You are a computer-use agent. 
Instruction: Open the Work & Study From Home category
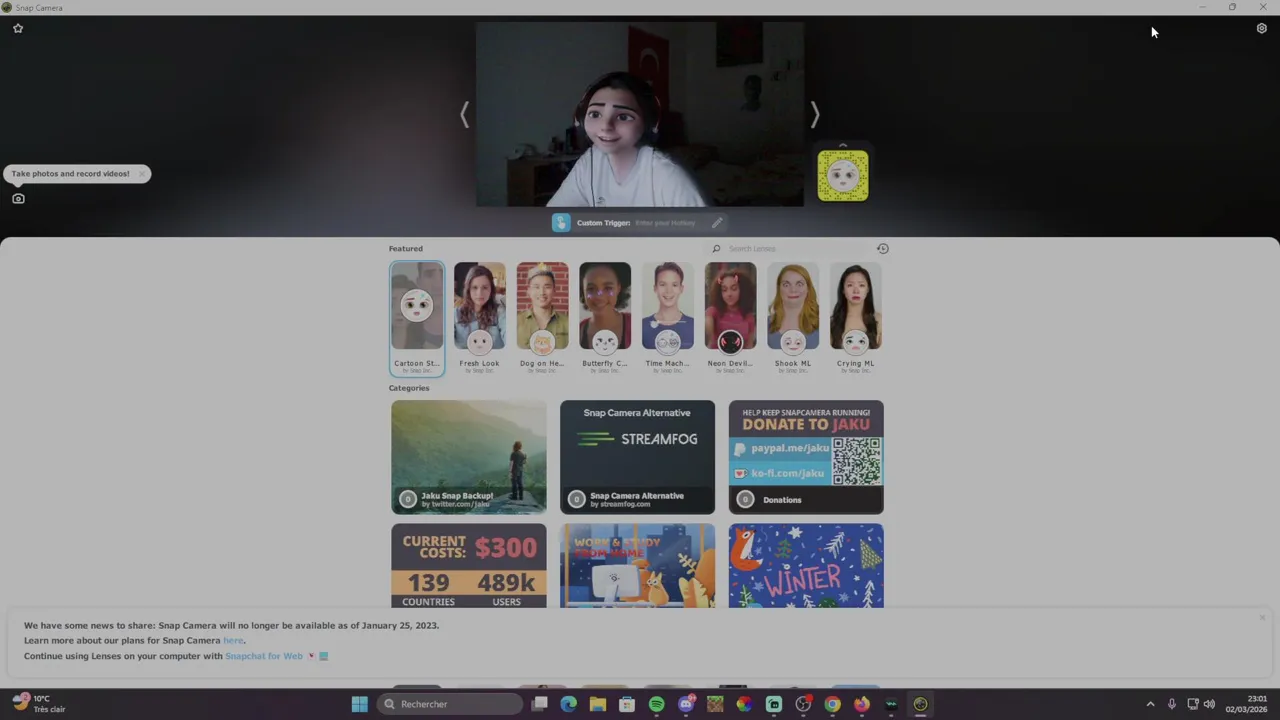637,565
